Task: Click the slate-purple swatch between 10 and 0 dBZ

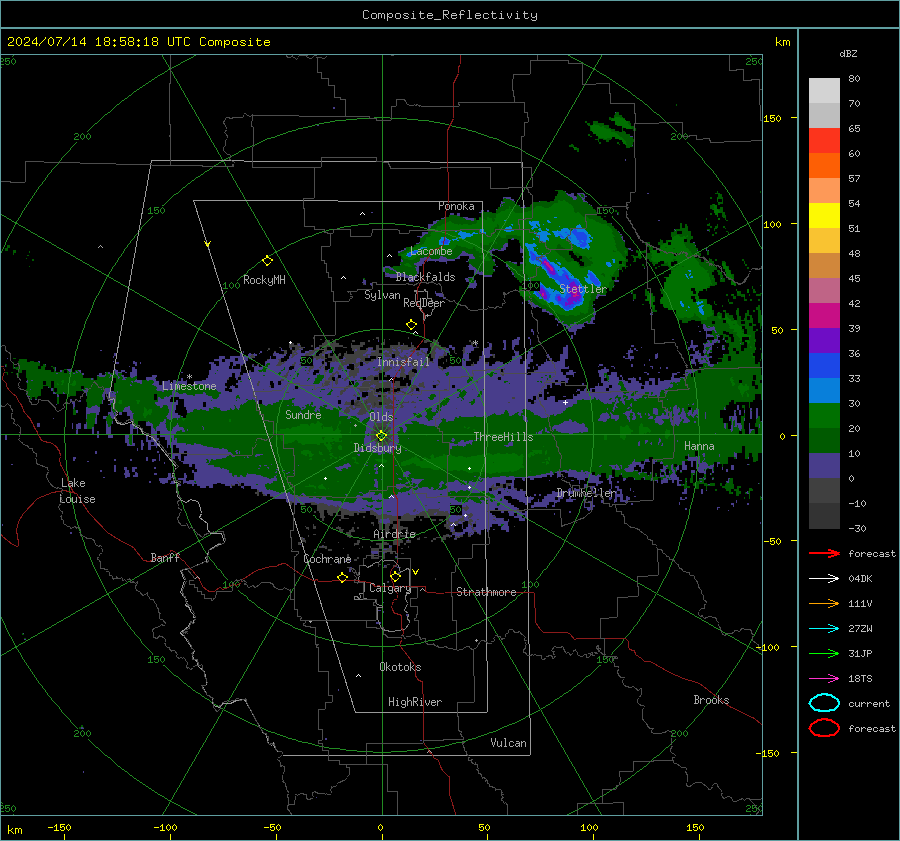Action: pos(824,466)
